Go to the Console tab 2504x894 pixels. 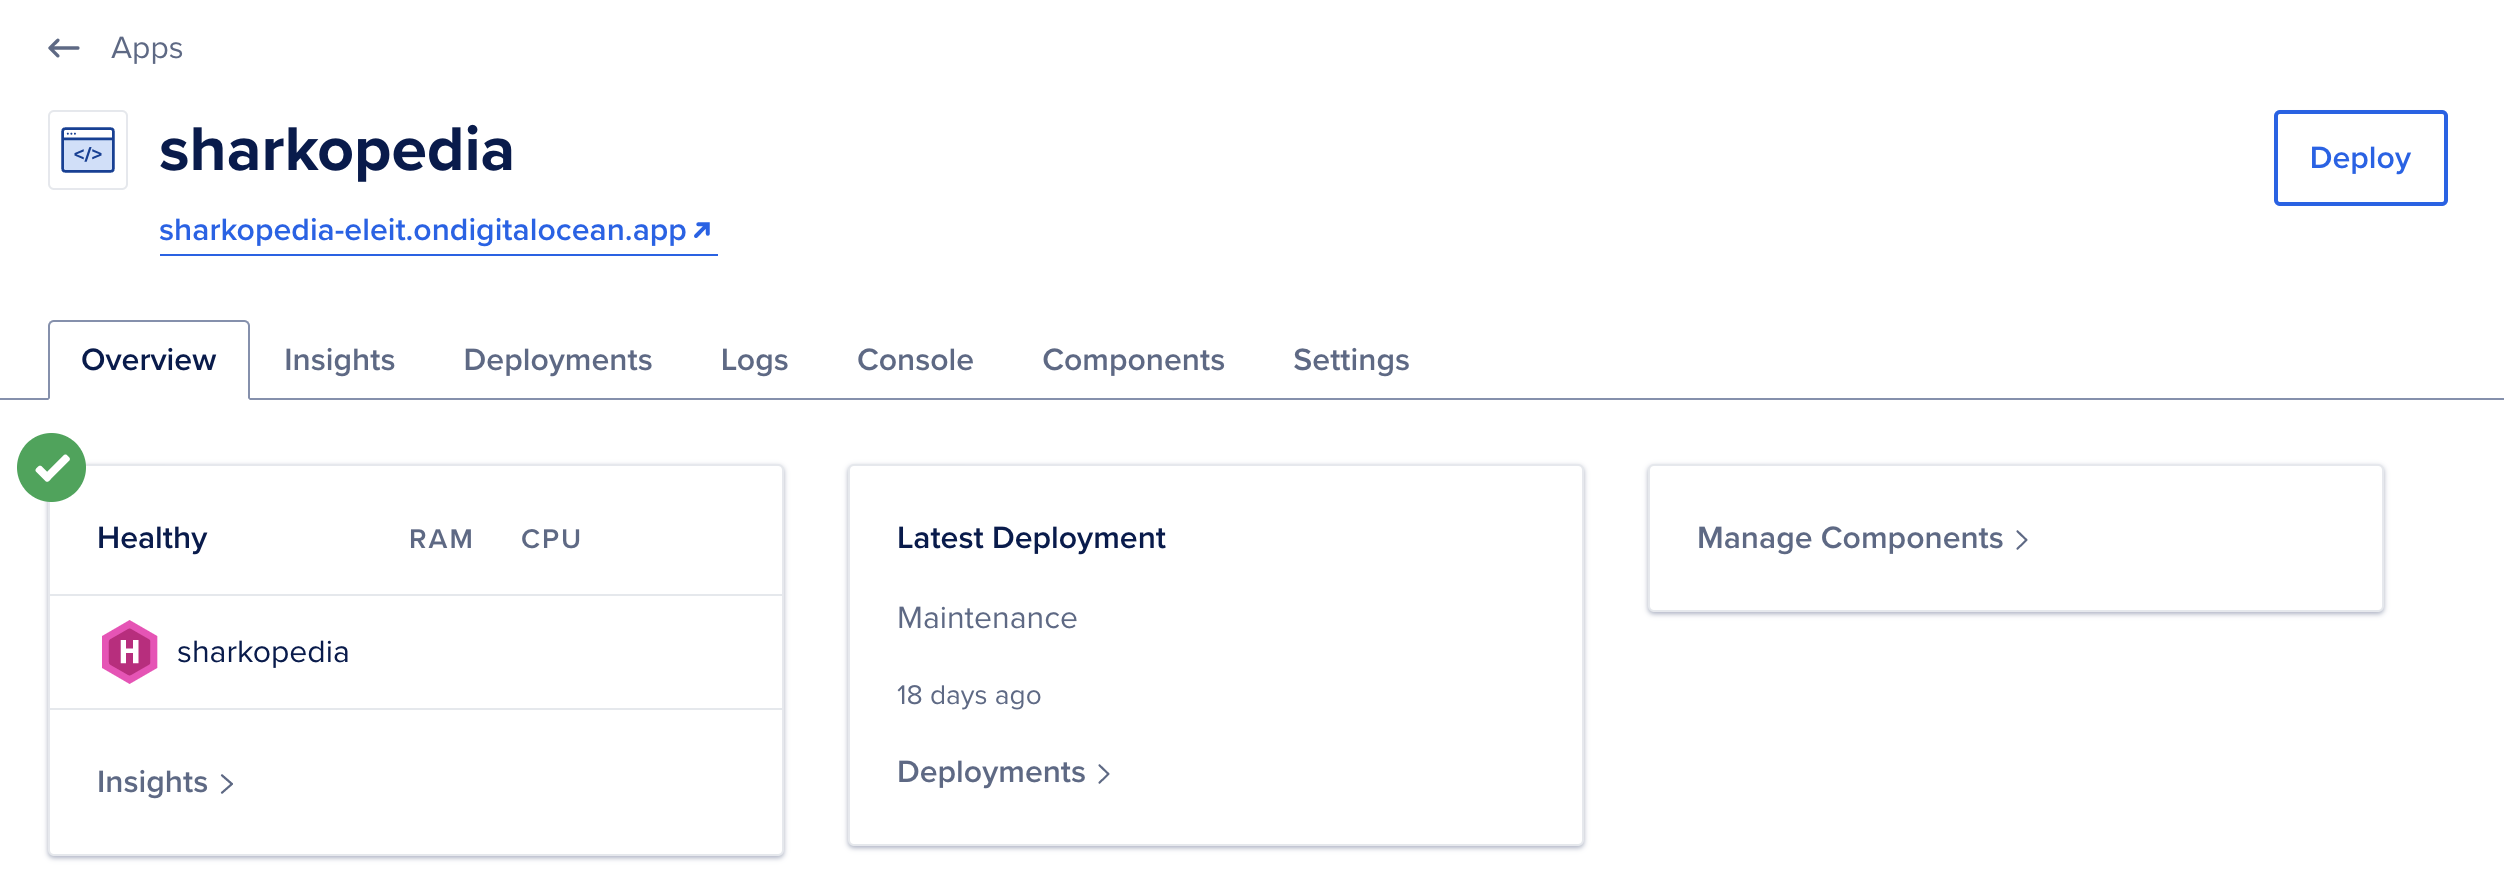click(915, 360)
